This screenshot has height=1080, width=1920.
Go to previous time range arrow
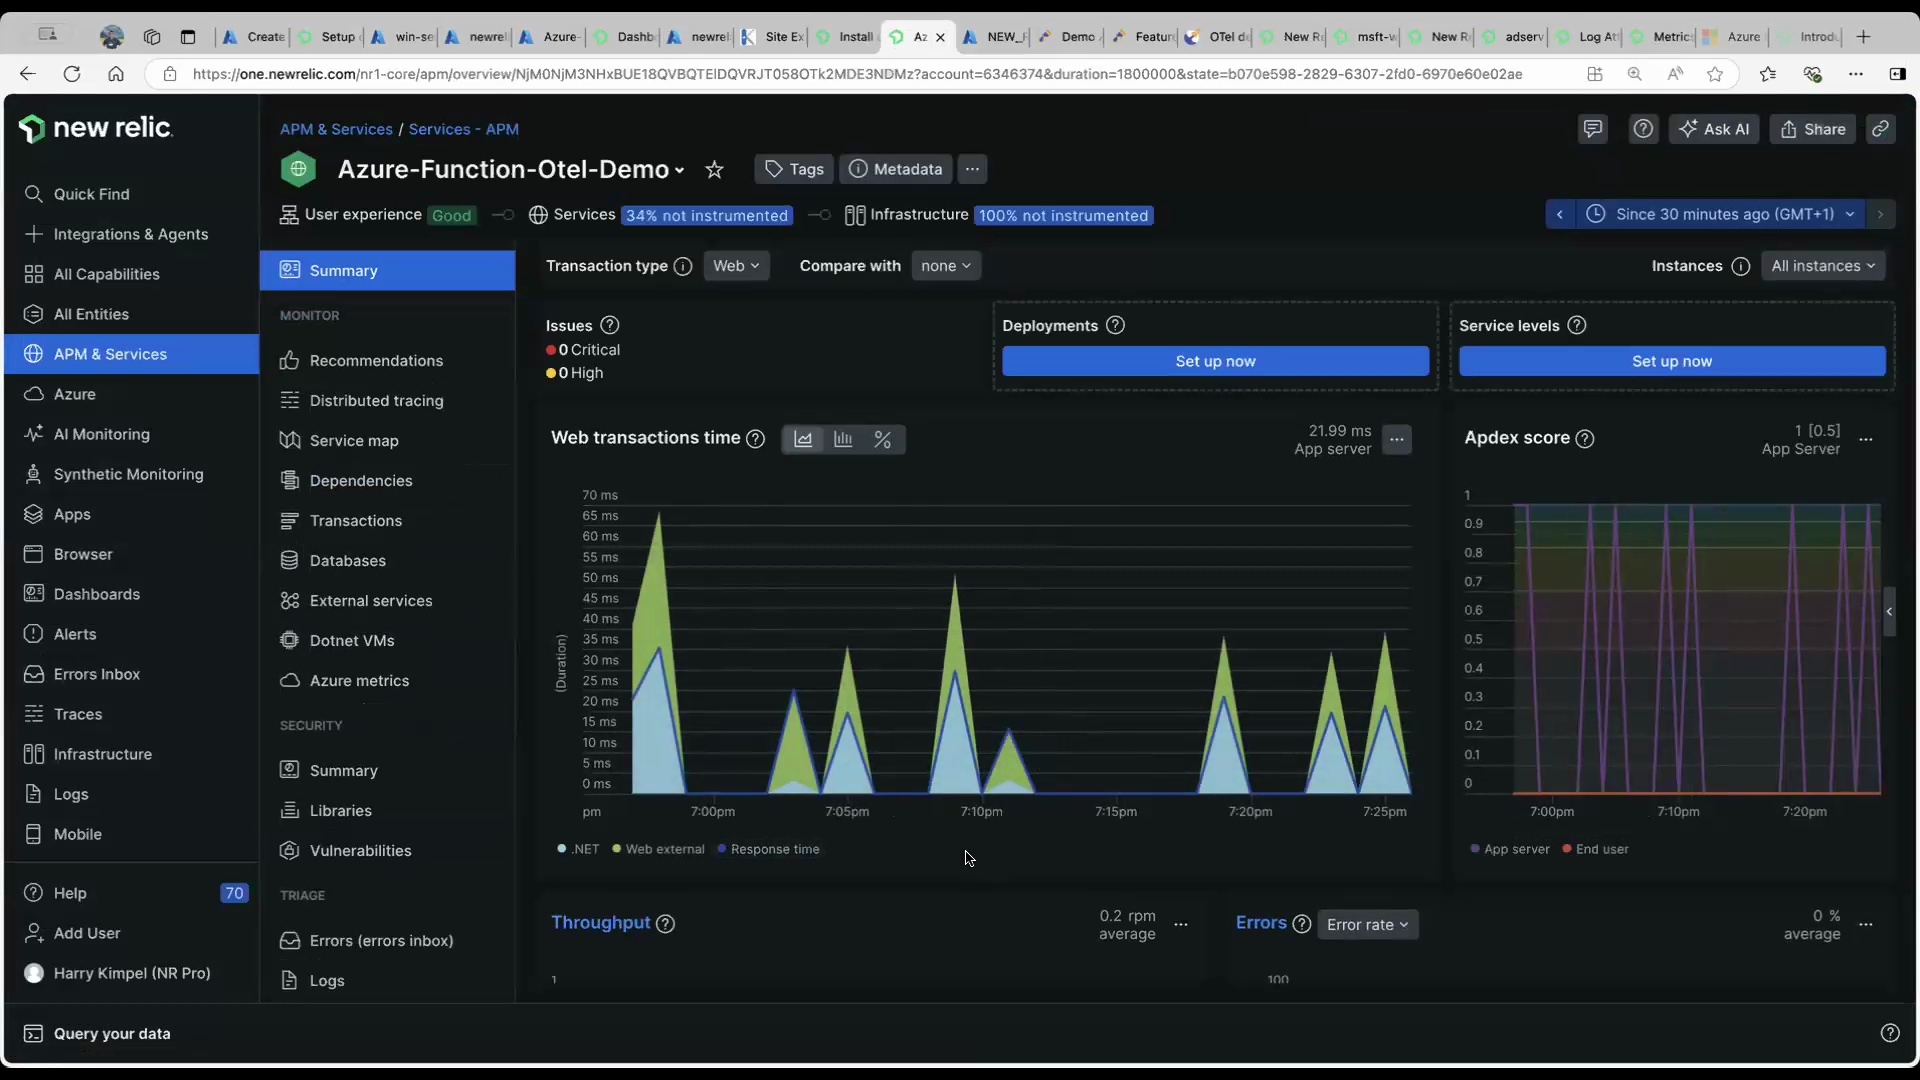click(x=1560, y=214)
